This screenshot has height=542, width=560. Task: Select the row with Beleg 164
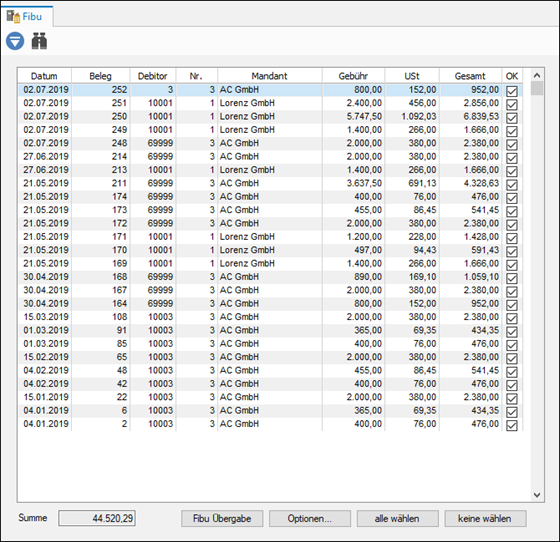click(x=270, y=303)
